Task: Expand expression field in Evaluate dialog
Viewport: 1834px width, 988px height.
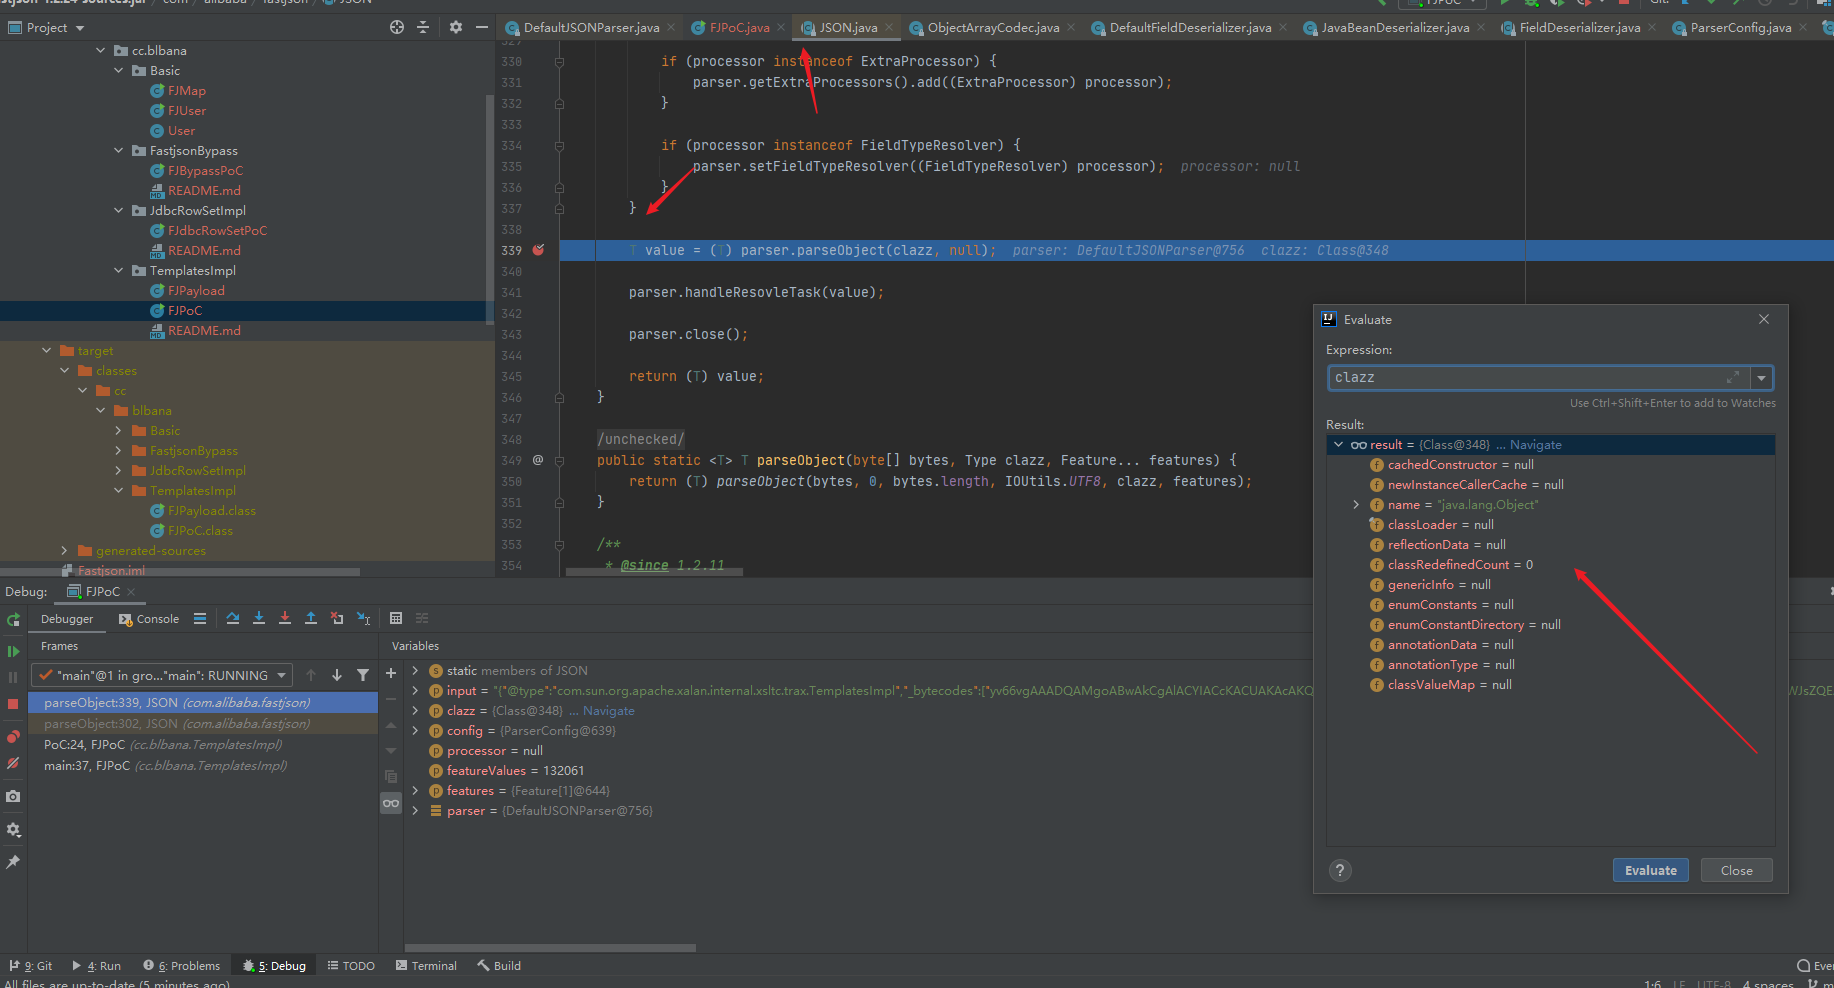Action: (x=1733, y=377)
